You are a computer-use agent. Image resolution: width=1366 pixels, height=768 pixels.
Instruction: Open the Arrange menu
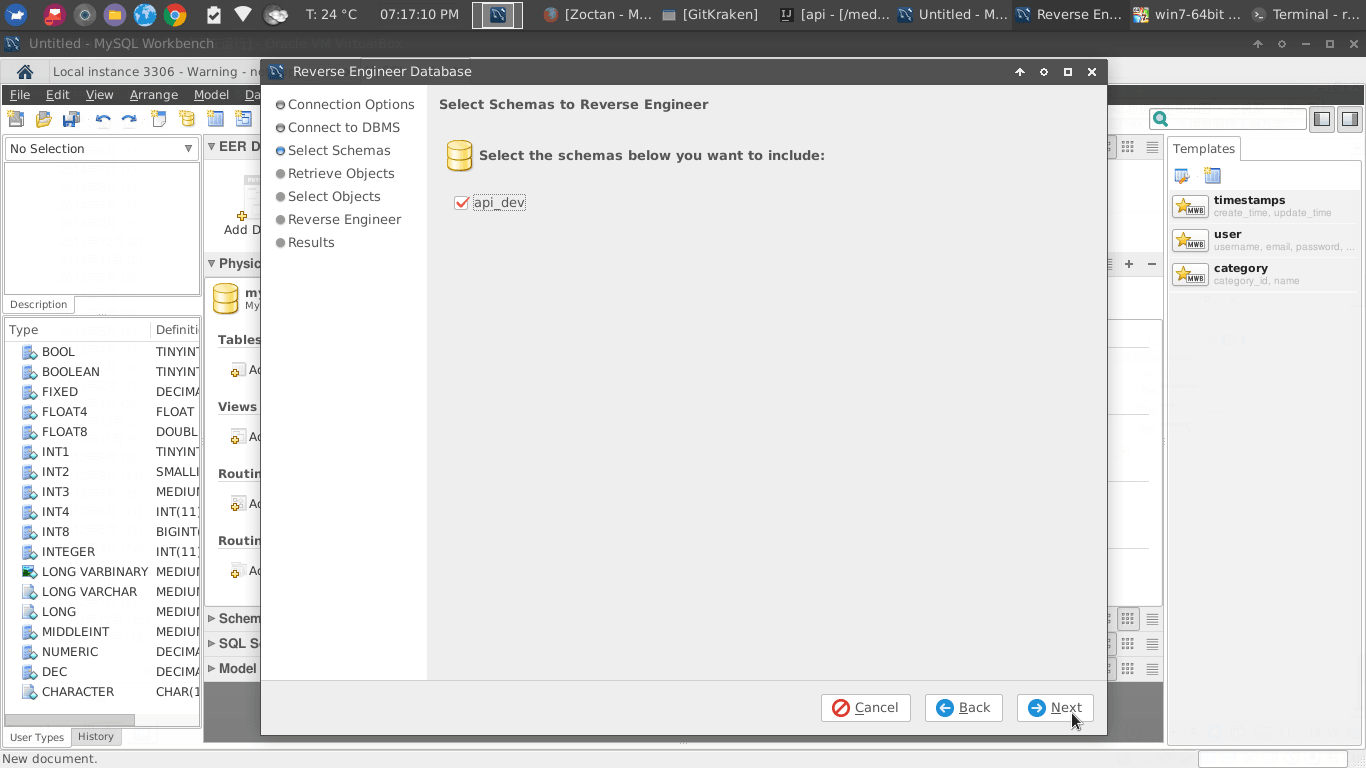tap(153, 95)
